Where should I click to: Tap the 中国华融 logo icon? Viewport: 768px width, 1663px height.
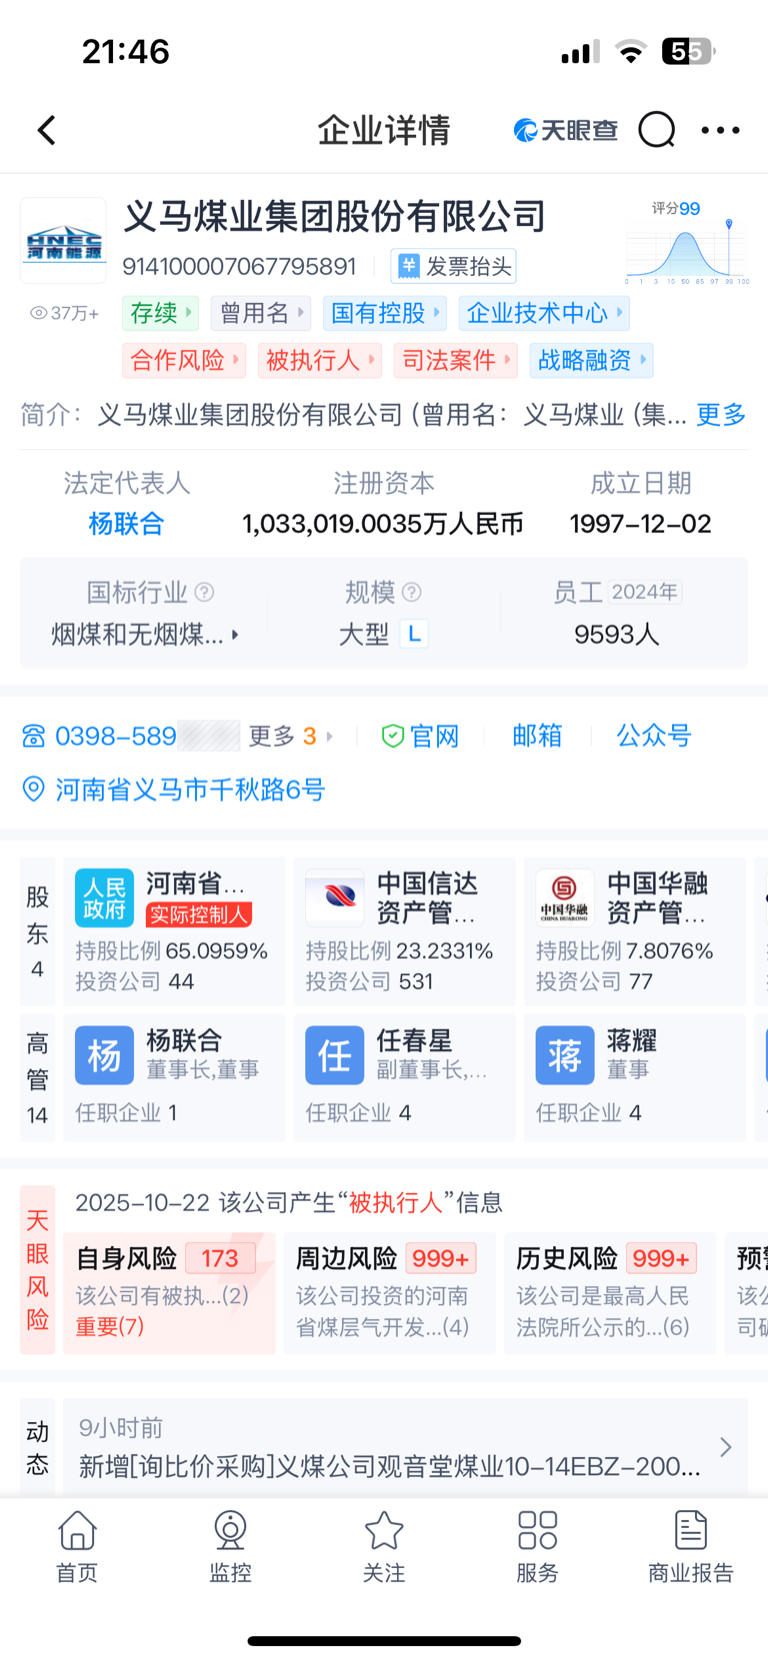click(565, 897)
